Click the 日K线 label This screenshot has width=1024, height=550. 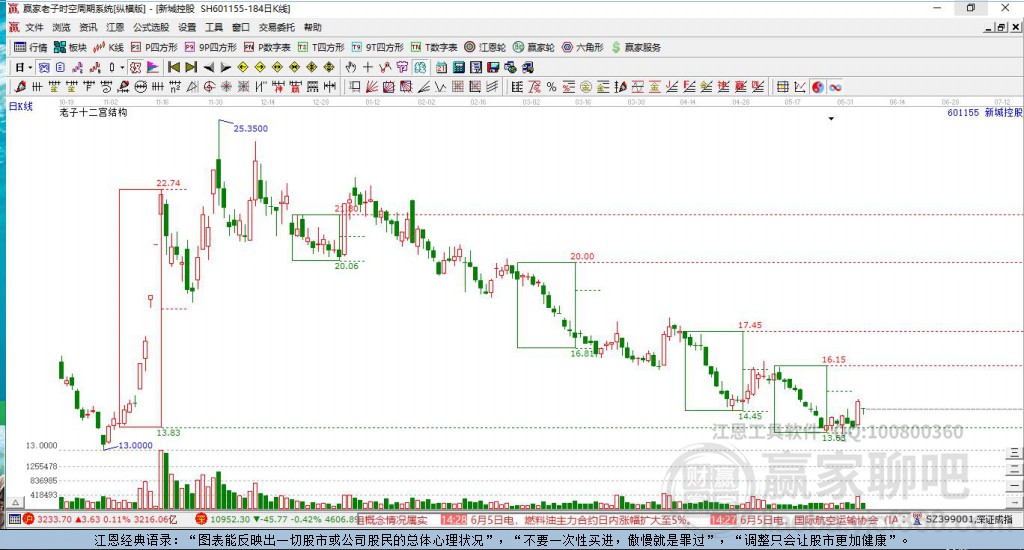point(20,106)
